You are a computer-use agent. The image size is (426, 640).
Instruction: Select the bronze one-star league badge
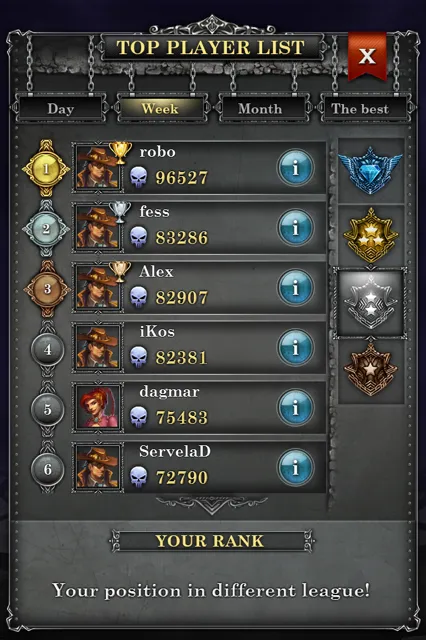pos(371,370)
